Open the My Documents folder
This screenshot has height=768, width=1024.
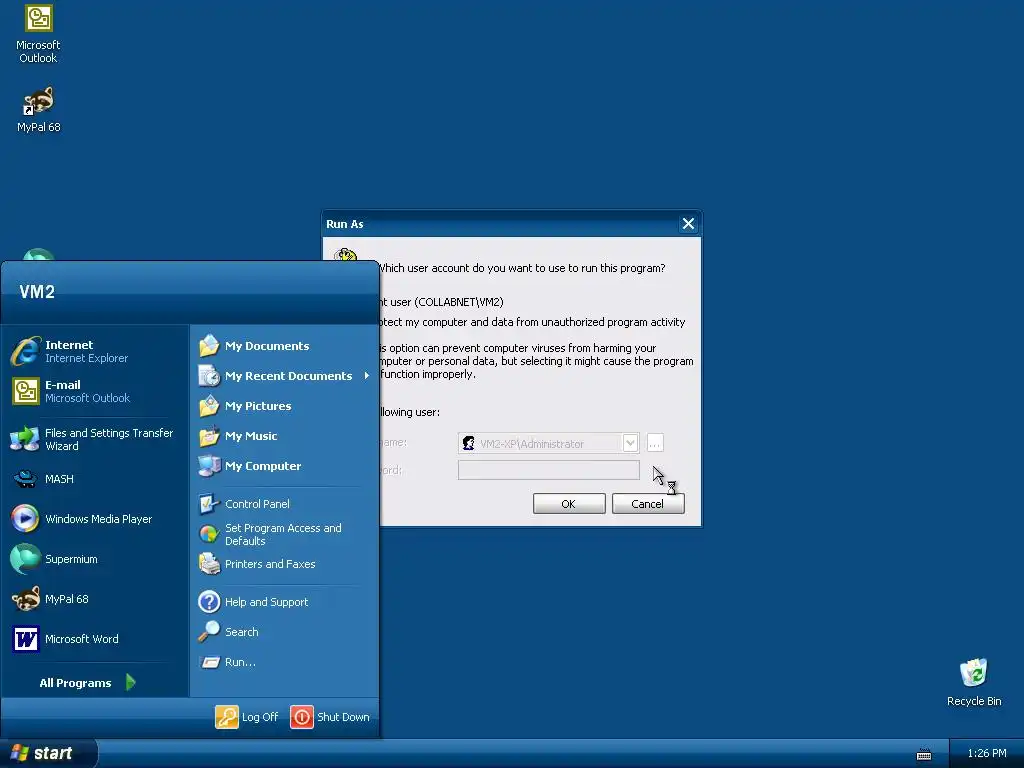[285, 345]
